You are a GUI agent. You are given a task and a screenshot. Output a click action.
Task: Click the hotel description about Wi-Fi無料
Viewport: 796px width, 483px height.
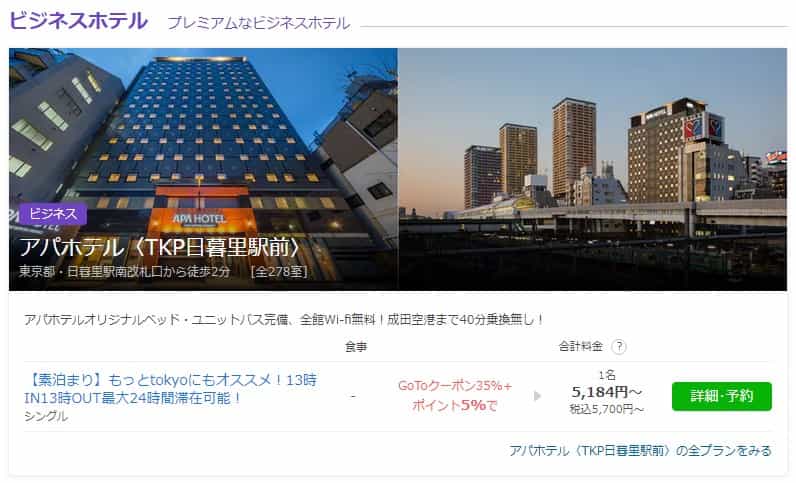point(284,319)
